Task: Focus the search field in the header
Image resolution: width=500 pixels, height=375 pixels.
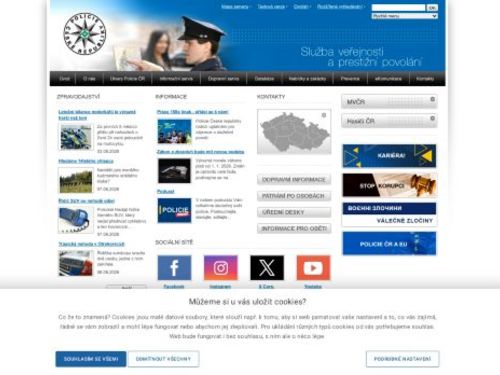Action: (x=399, y=7)
